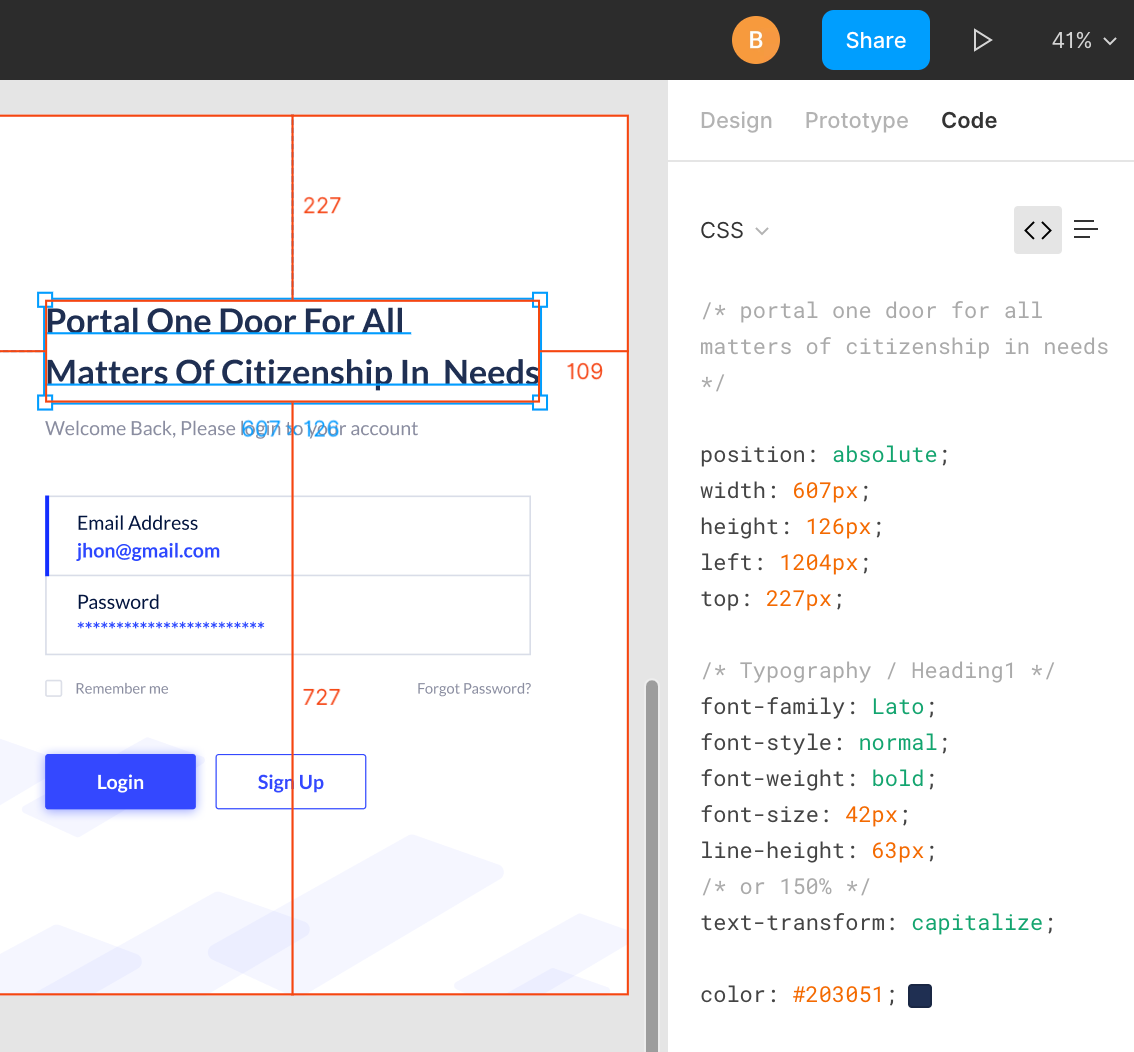Click the Present/play icon in the toolbar
Viewport: 1134px width, 1052px height.
tap(982, 40)
